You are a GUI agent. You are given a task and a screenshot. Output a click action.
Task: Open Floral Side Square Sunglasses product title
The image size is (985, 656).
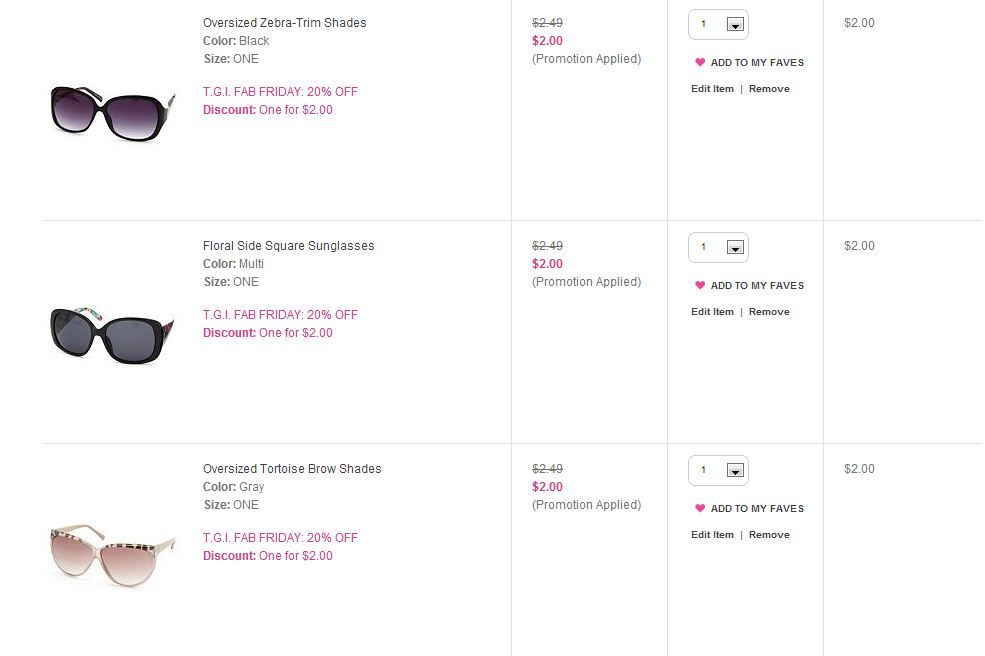[288, 246]
